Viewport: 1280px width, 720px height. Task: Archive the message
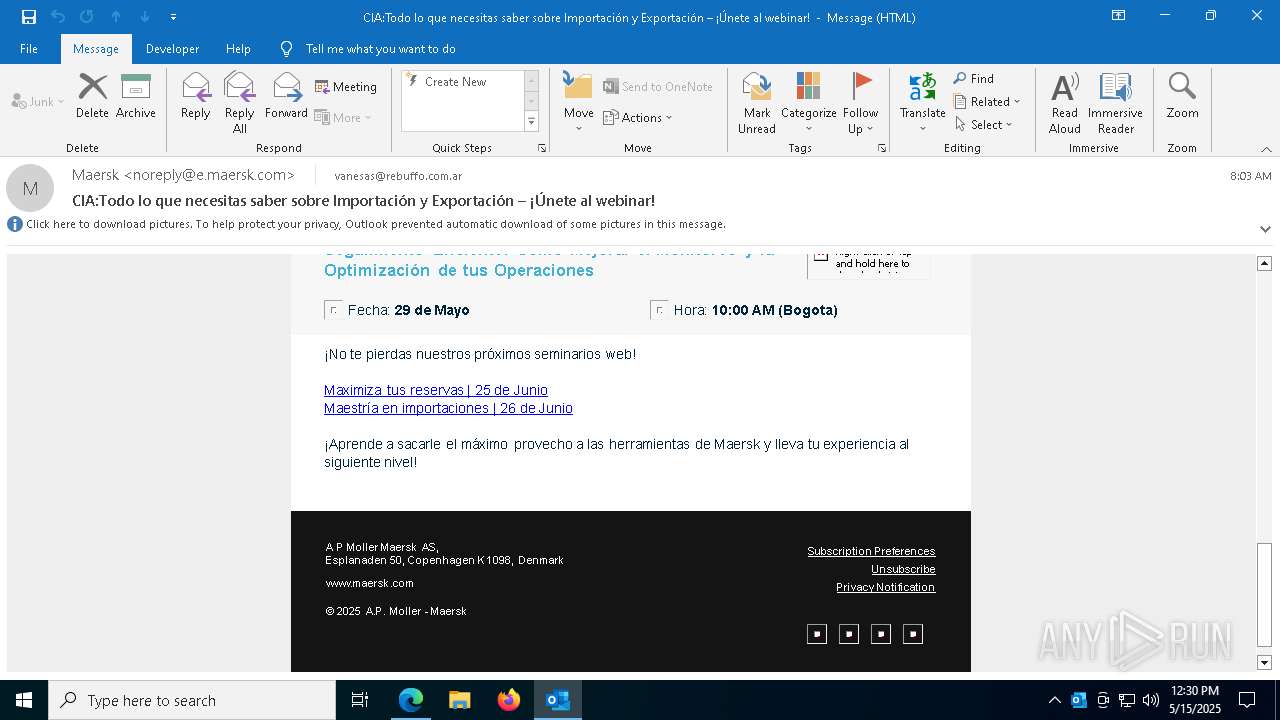coord(136,97)
